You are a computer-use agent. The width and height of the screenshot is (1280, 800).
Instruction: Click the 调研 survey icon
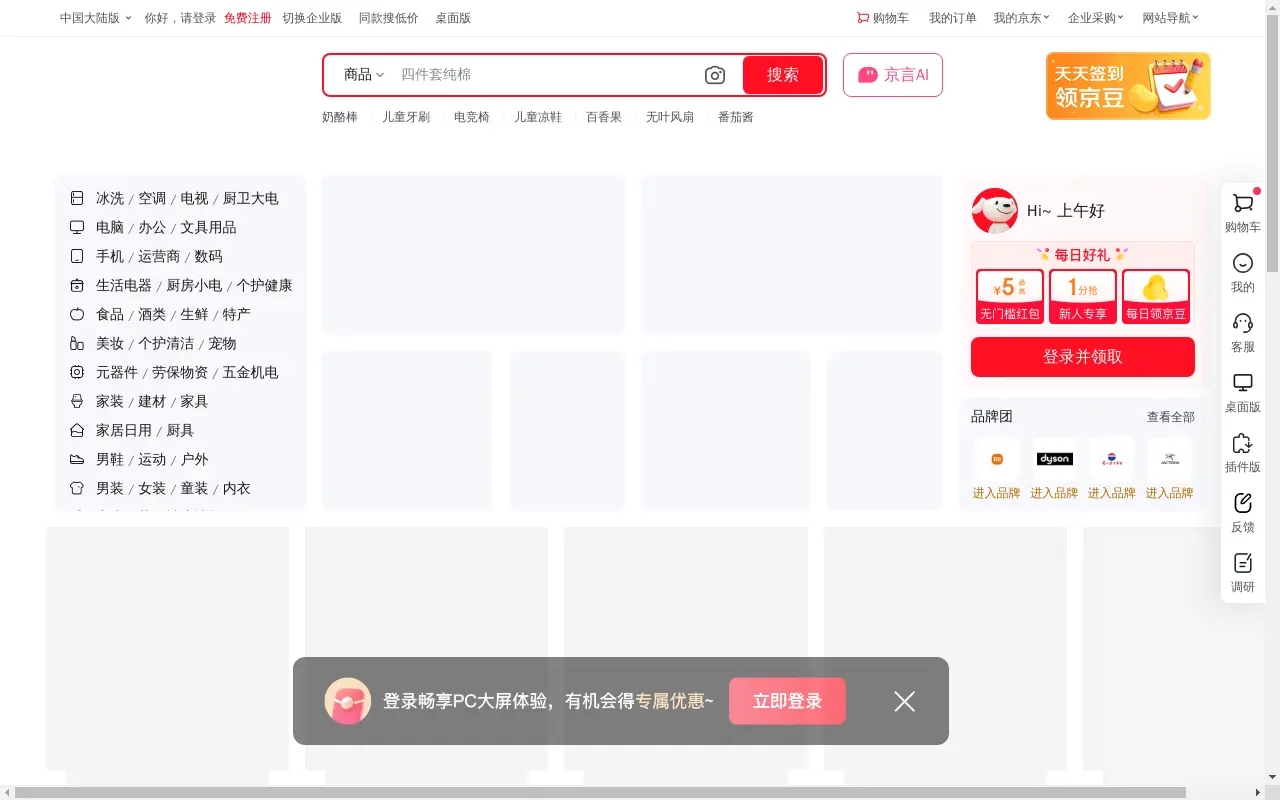(1243, 563)
